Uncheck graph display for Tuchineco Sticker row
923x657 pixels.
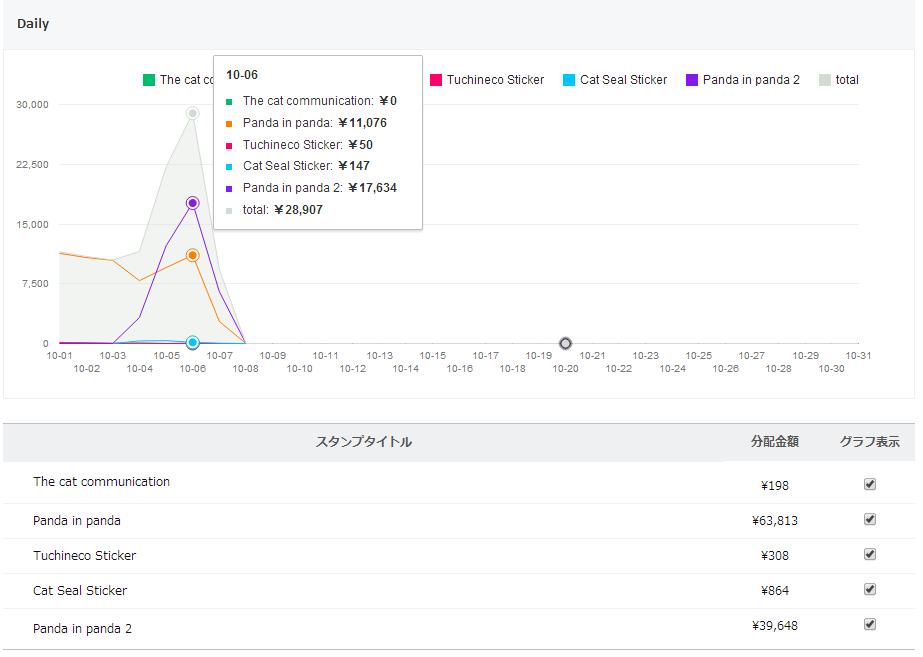tap(869, 554)
